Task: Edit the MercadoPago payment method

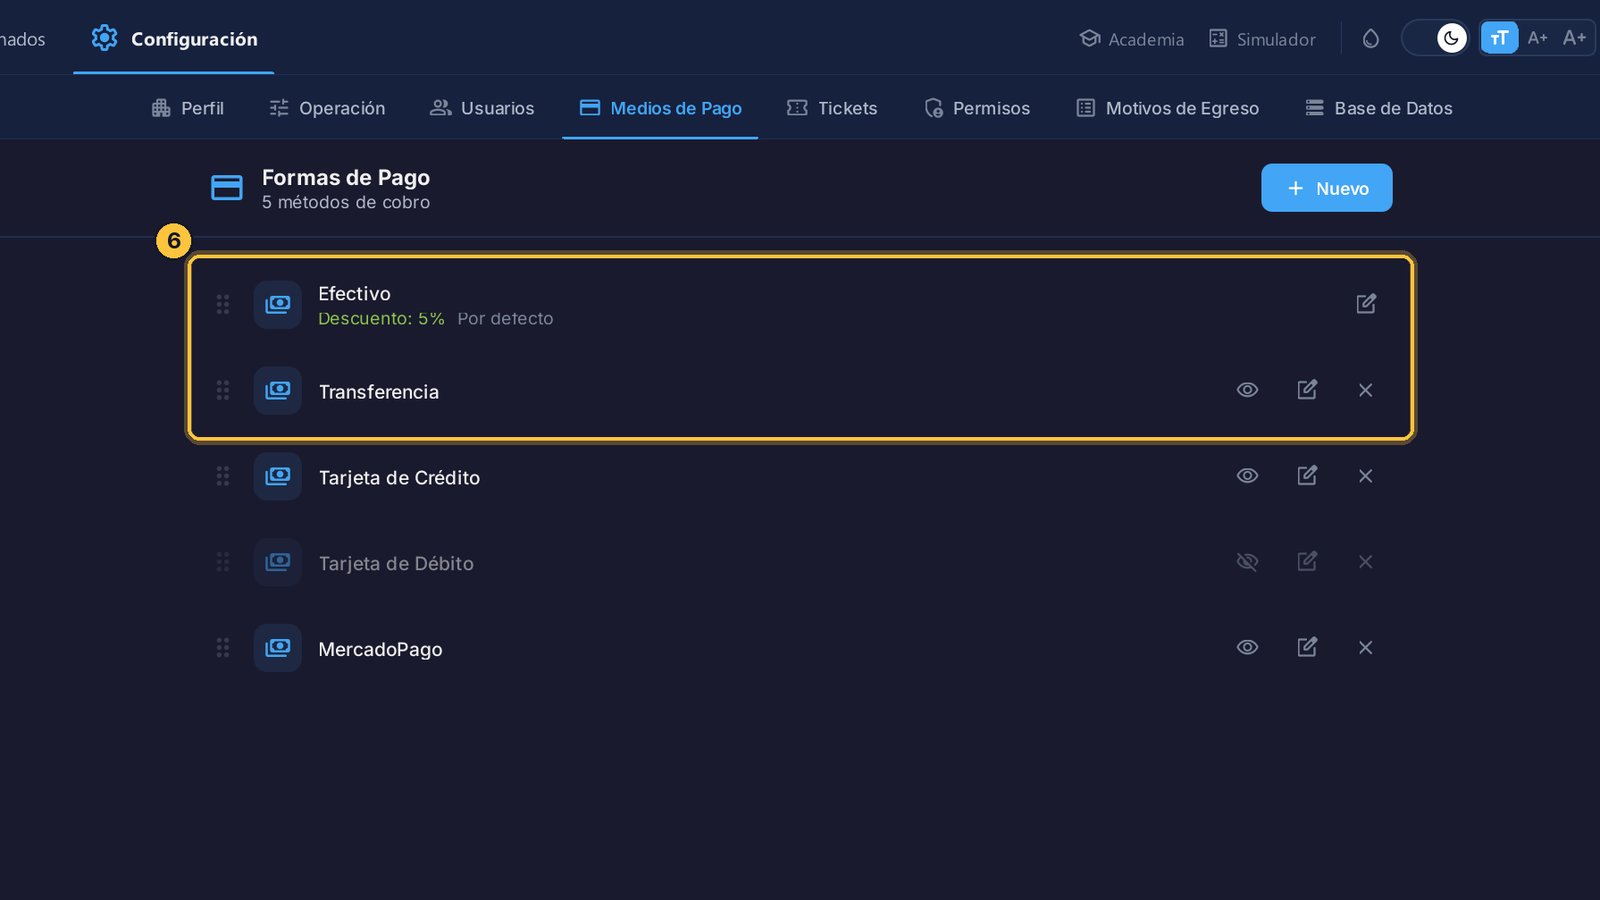Action: point(1307,648)
